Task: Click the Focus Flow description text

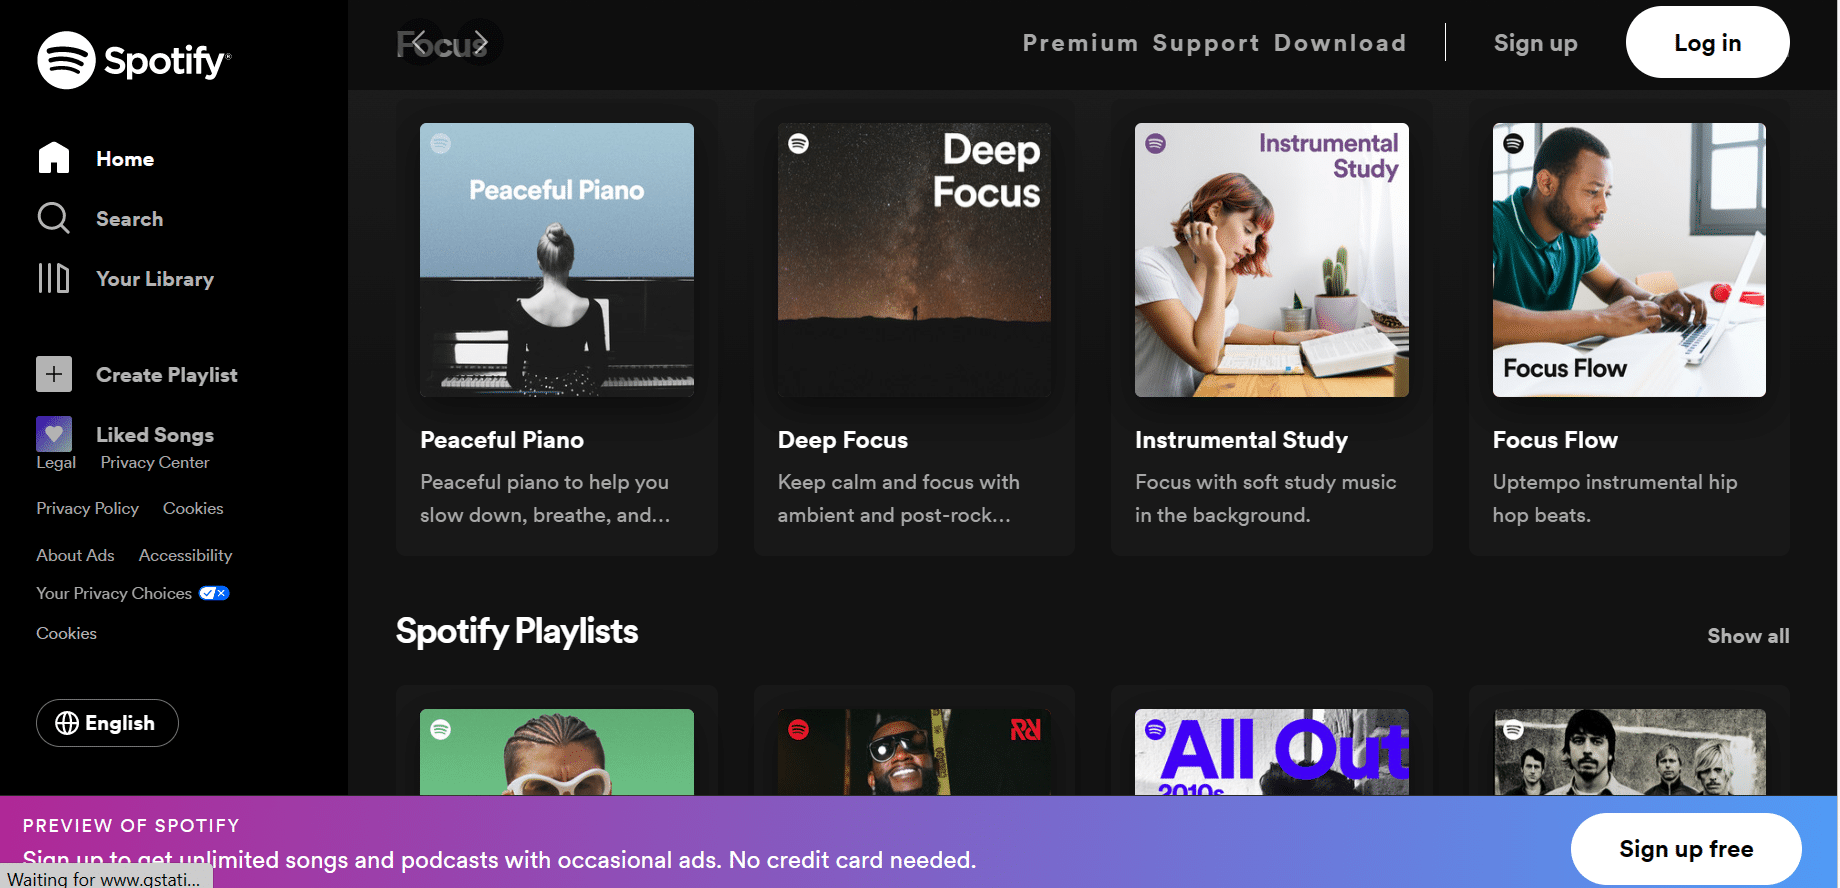Action: [1615, 498]
